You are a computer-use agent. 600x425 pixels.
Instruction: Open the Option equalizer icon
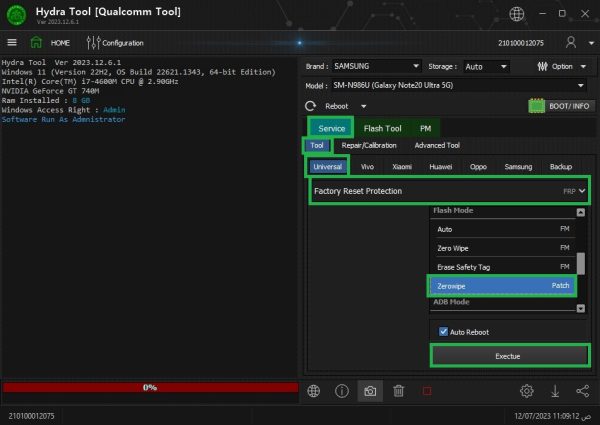pyautogui.click(x=542, y=67)
